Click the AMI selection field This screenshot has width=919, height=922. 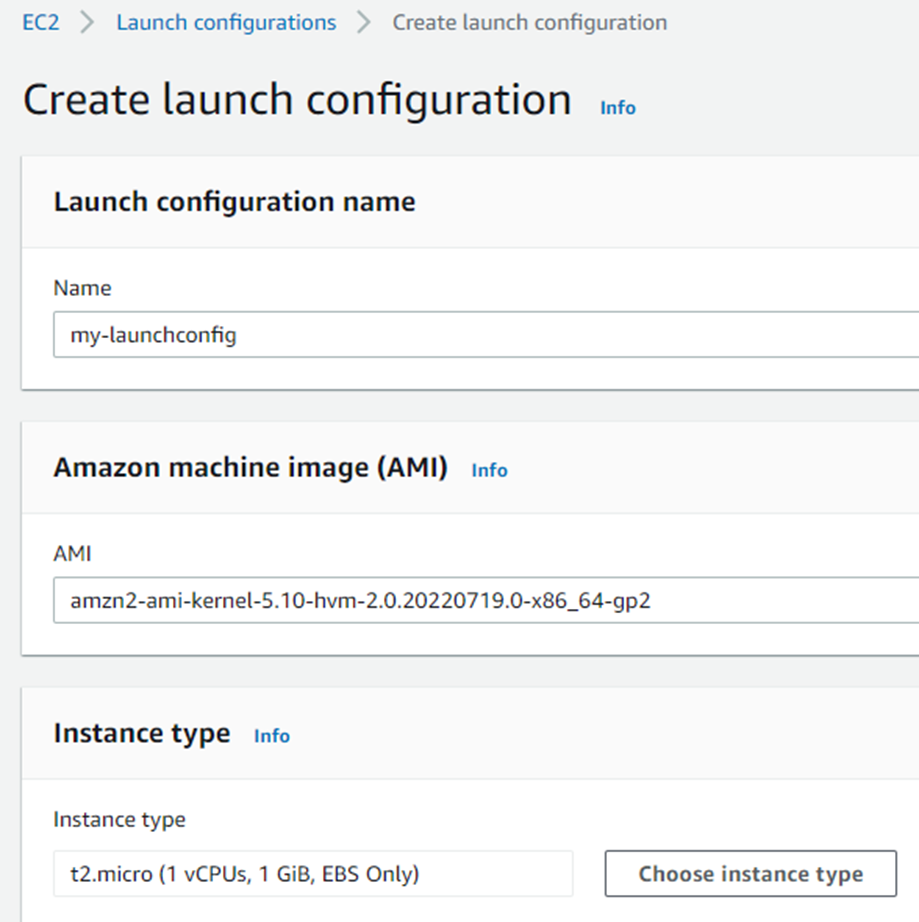coord(486,600)
